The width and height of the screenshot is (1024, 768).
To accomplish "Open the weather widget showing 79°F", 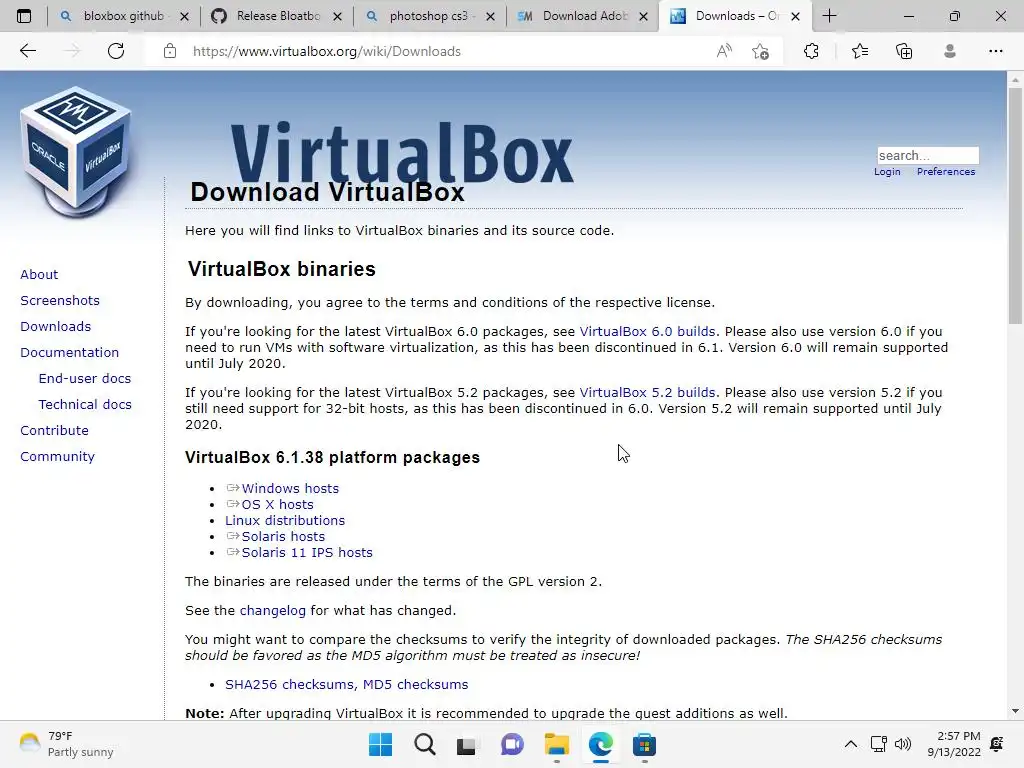I will click(x=65, y=744).
